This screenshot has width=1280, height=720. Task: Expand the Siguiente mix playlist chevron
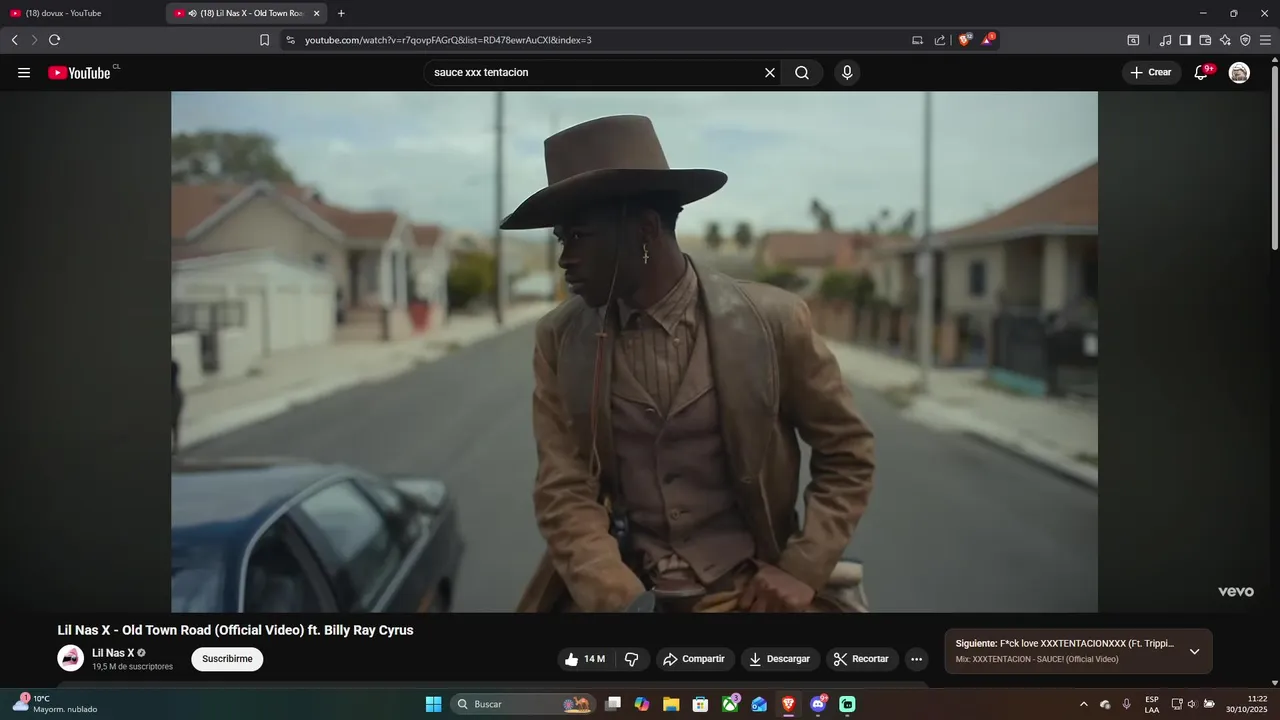[x=1194, y=651]
